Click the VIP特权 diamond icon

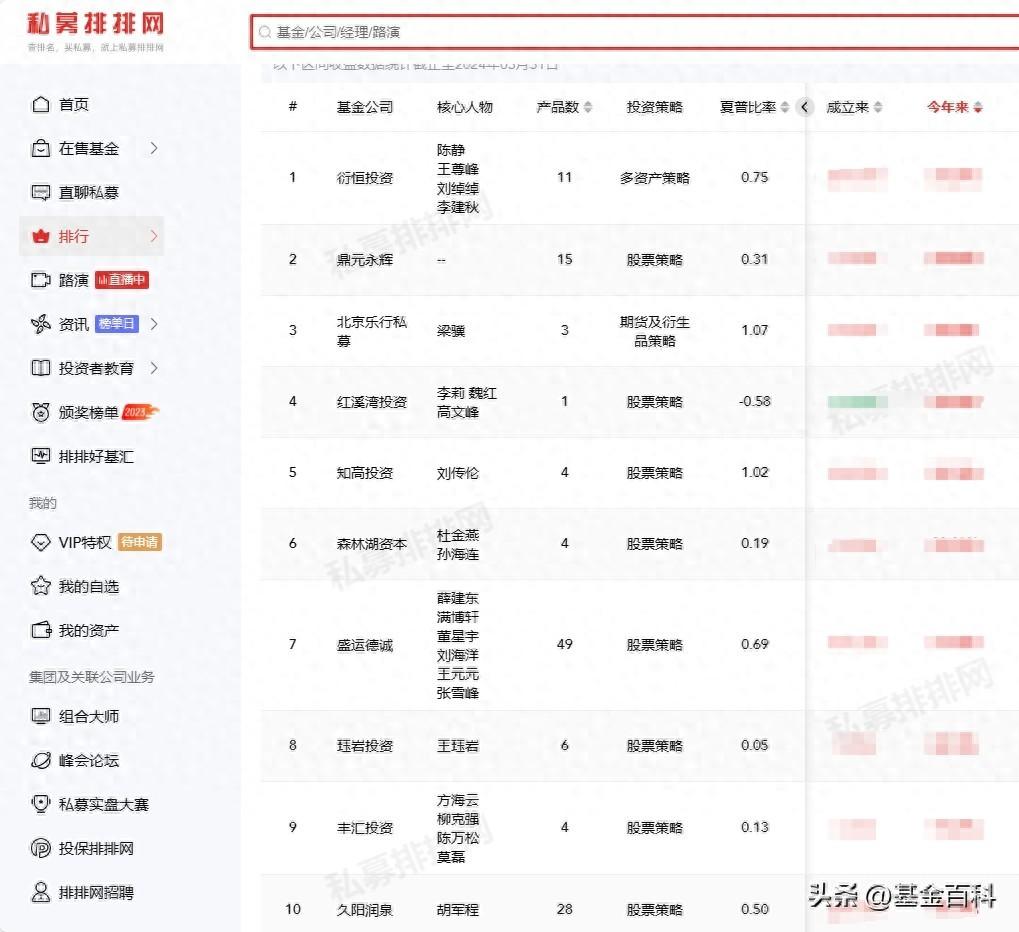40,542
